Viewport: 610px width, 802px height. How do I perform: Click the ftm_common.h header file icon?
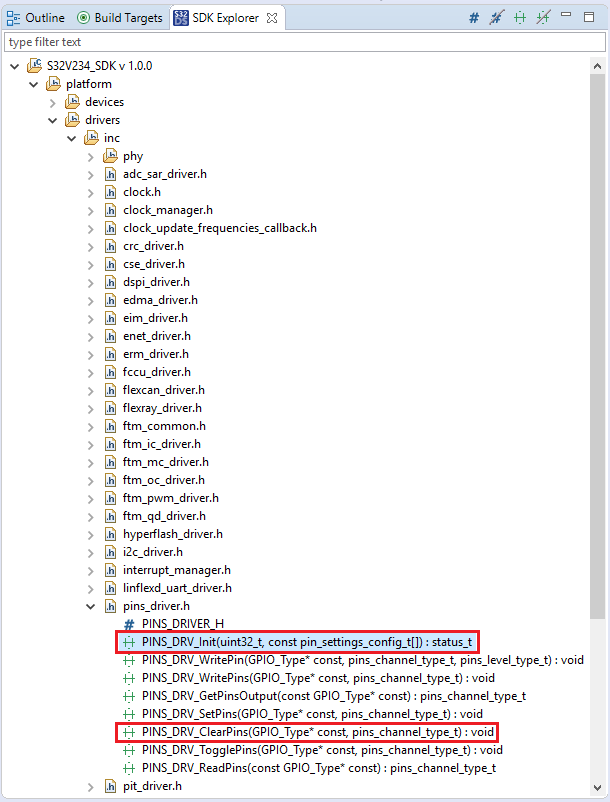click(110, 426)
